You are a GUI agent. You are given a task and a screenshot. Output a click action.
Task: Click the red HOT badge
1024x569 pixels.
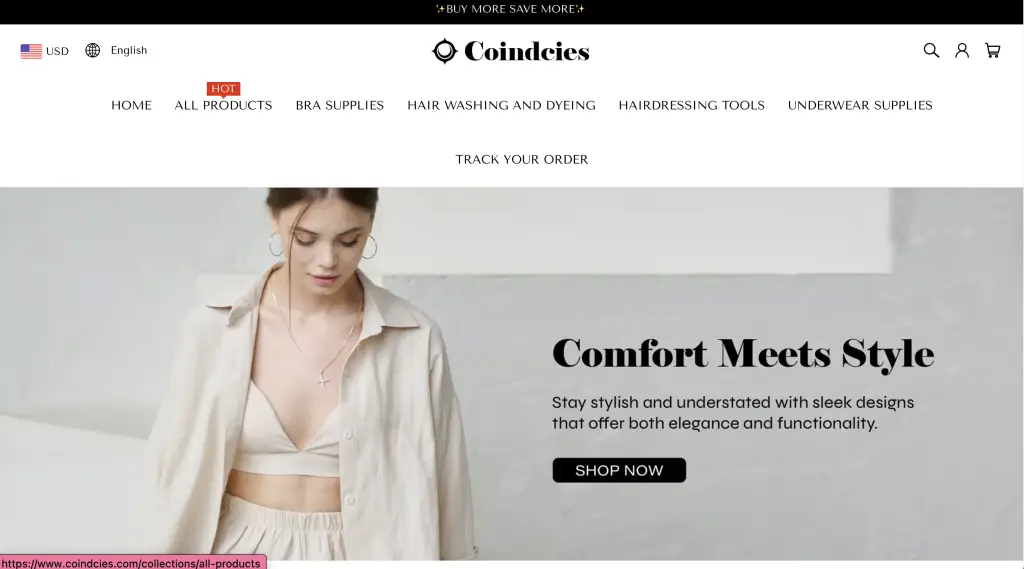point(223,89)
